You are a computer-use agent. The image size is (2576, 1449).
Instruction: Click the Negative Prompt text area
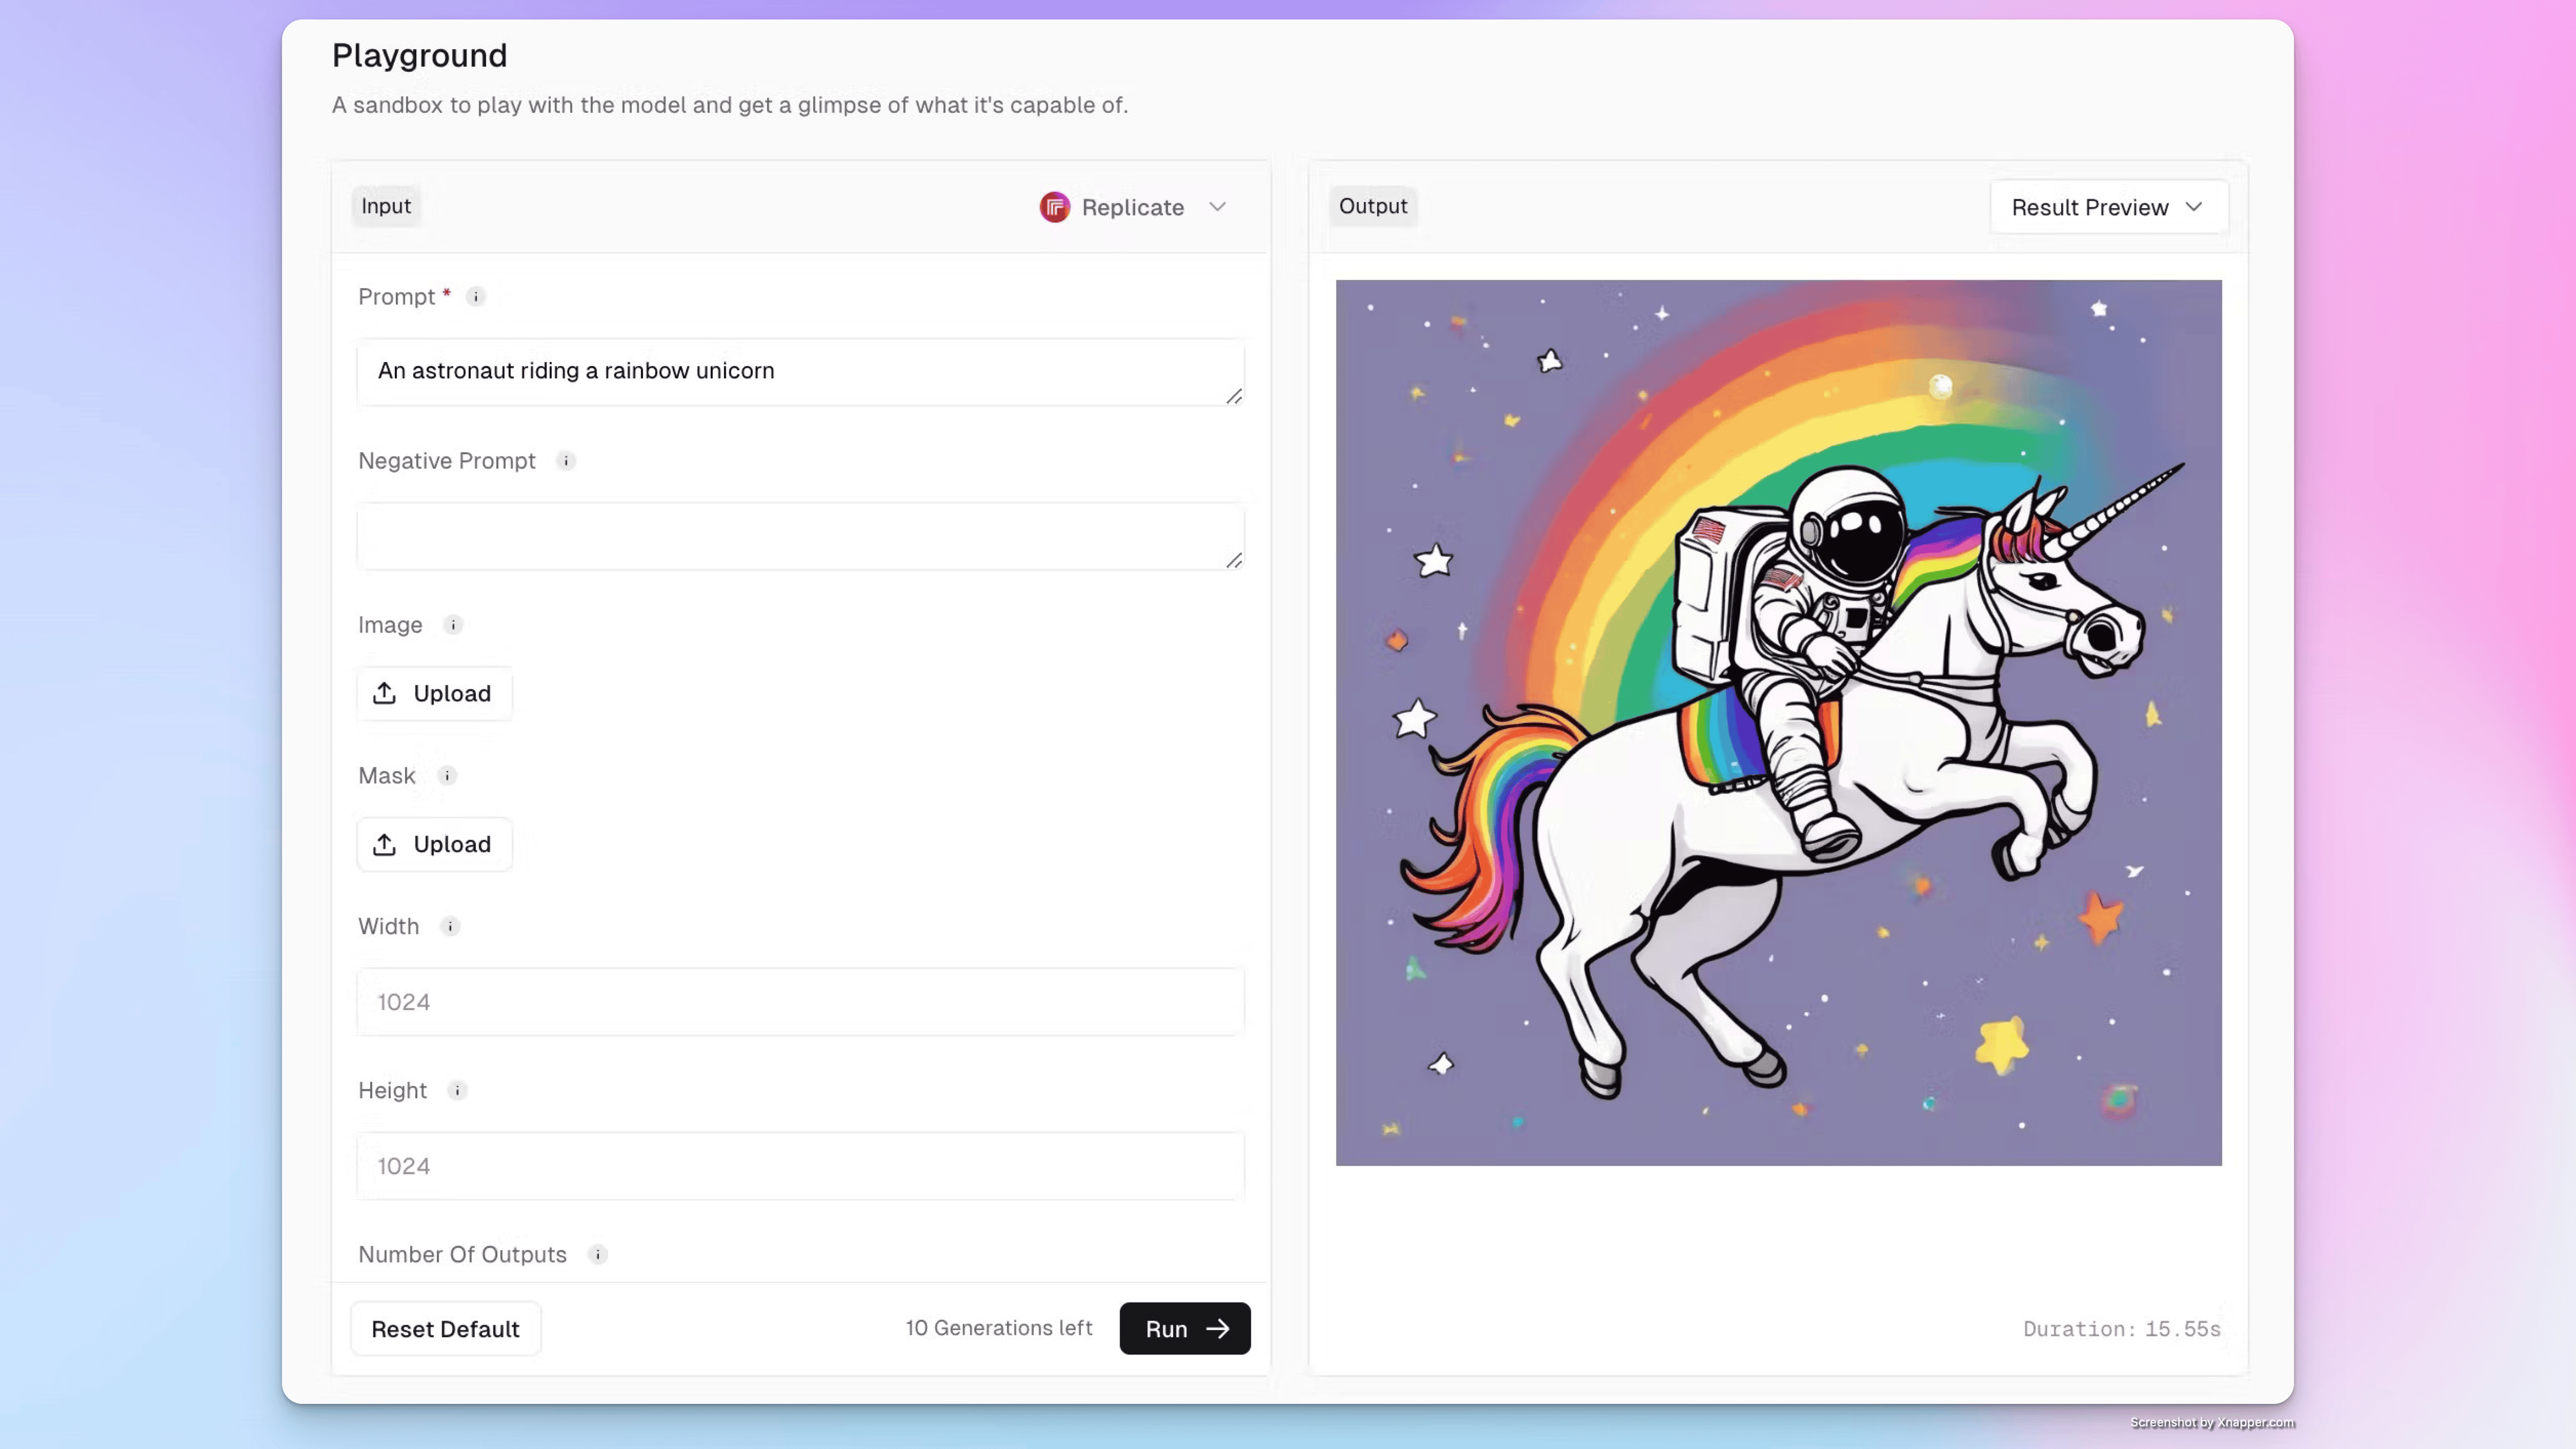pos(800,536)
